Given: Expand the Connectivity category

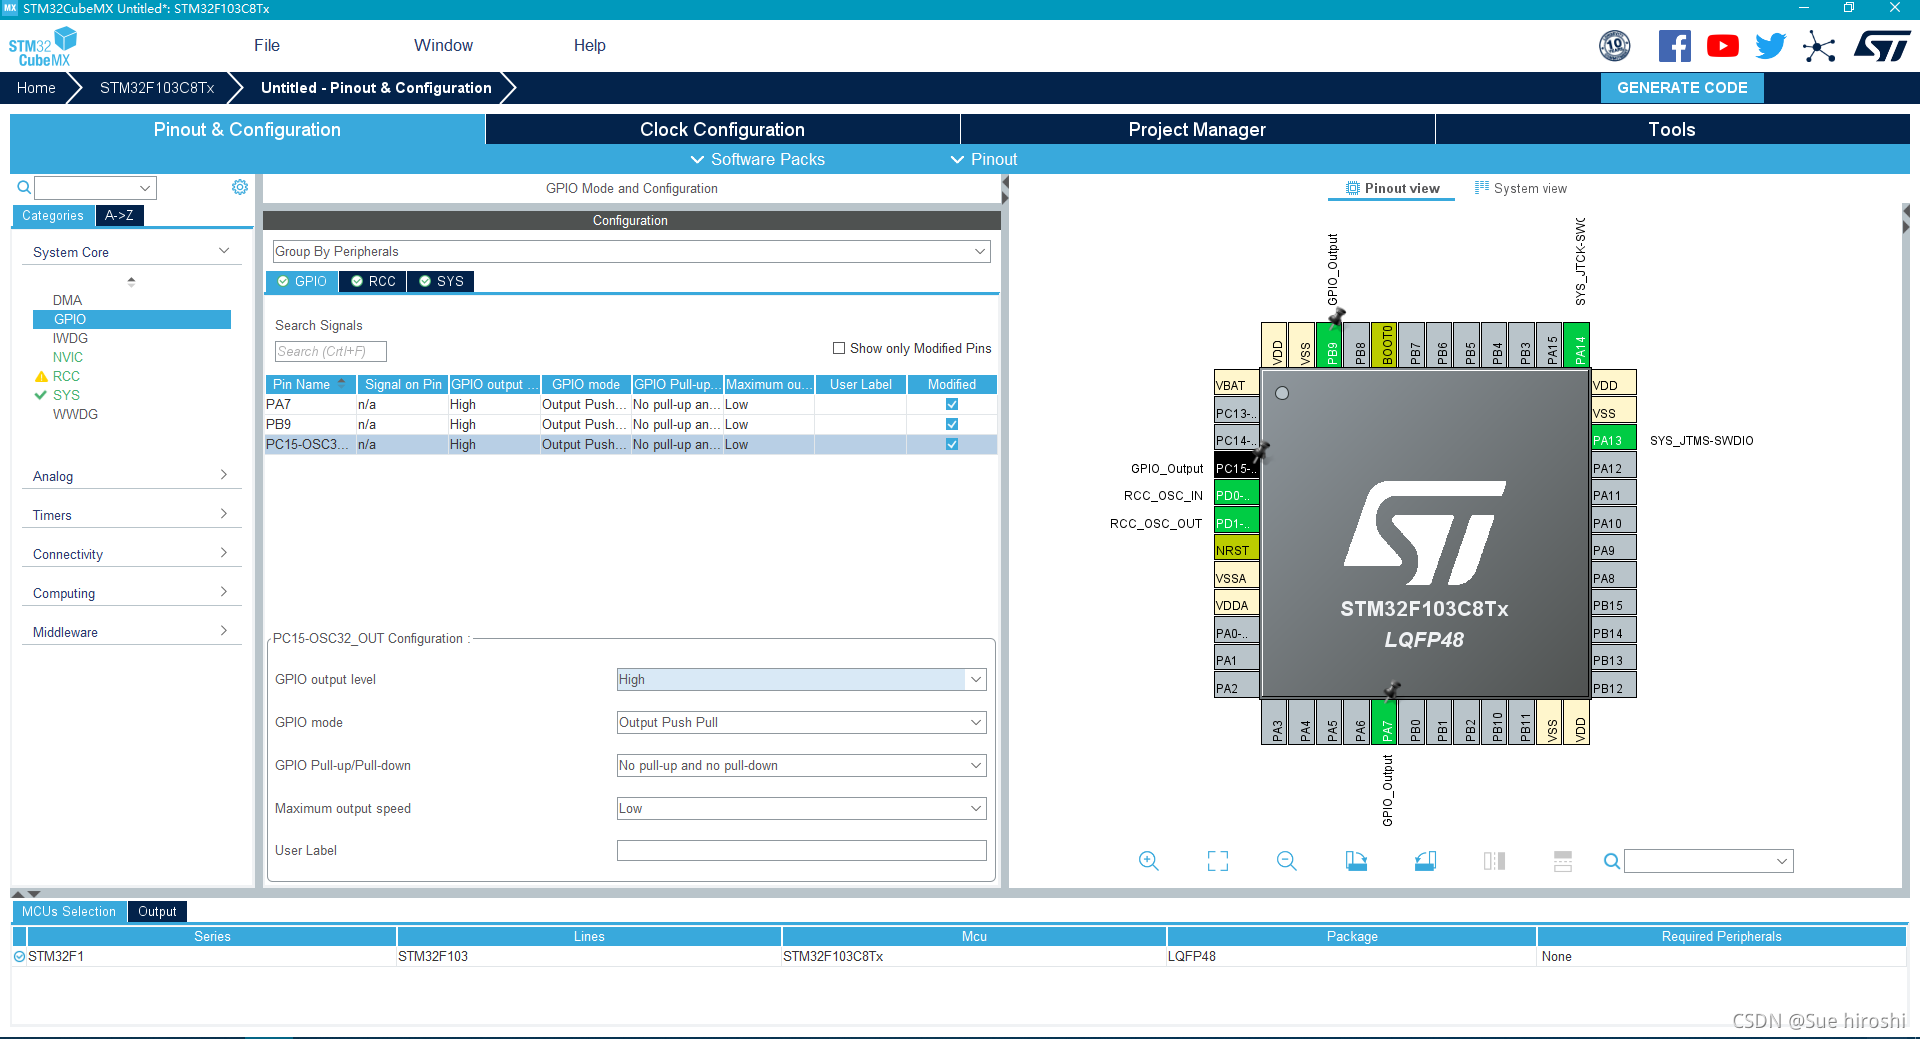Looking at the screenshot, I should [x=131, y=554].
